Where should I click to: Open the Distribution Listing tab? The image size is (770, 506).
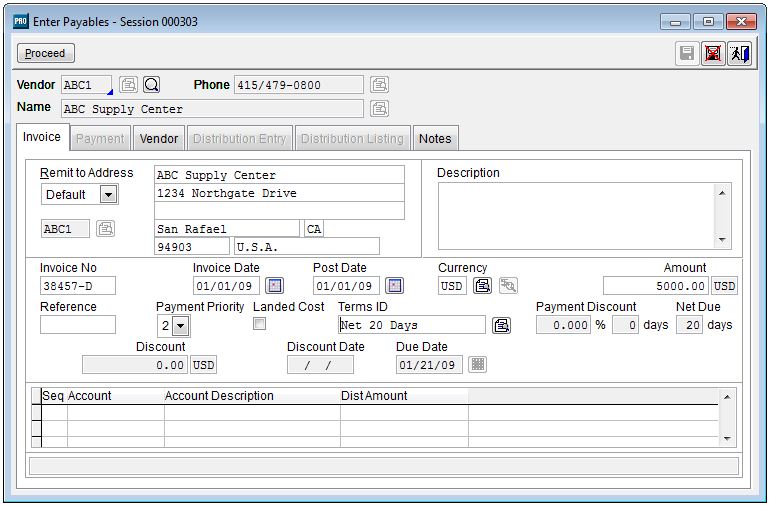tap(352, 139)
